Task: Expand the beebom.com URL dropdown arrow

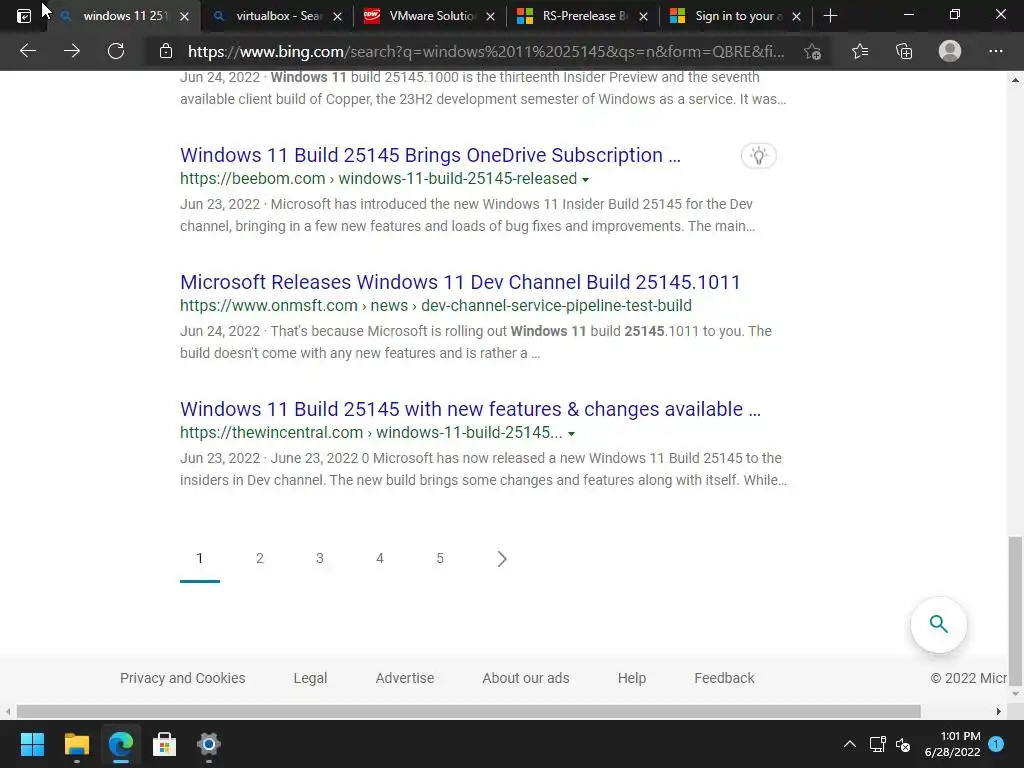Action: 585,180
